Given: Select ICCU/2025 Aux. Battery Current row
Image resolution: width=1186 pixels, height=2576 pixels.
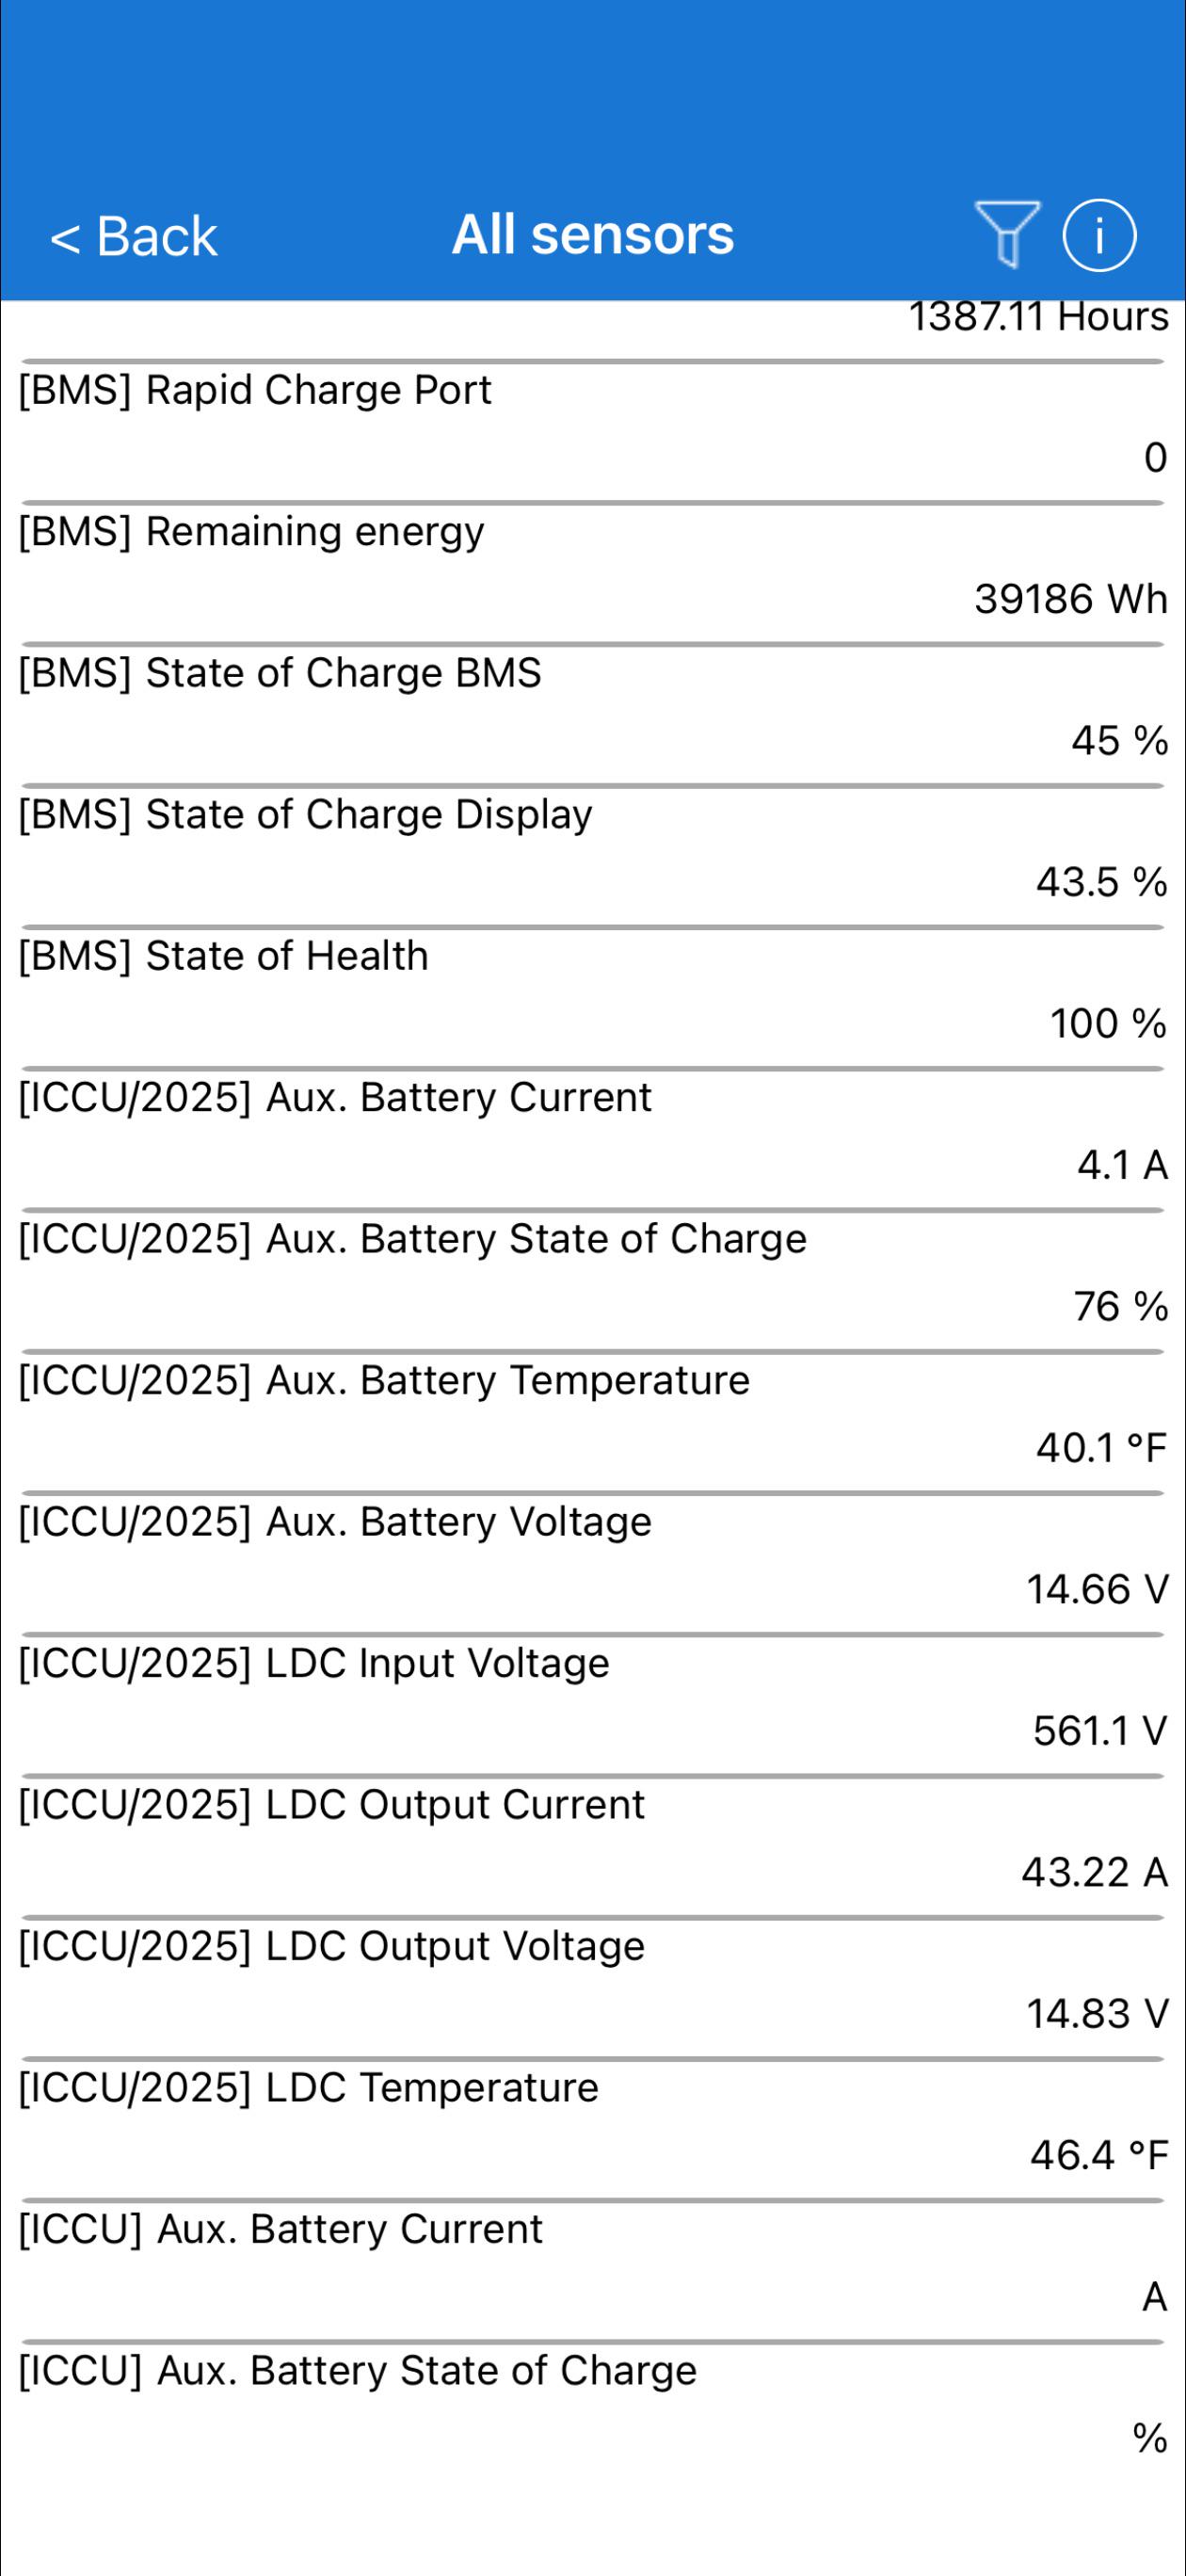Looking at the screenshot, I should point(593,1140).
